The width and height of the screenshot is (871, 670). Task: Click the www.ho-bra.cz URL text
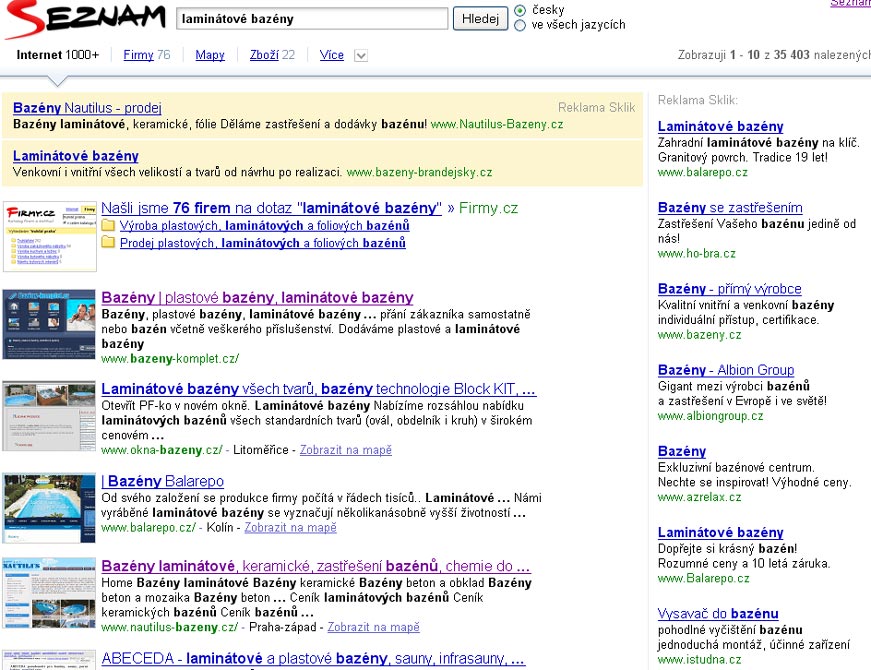(697, 254)
